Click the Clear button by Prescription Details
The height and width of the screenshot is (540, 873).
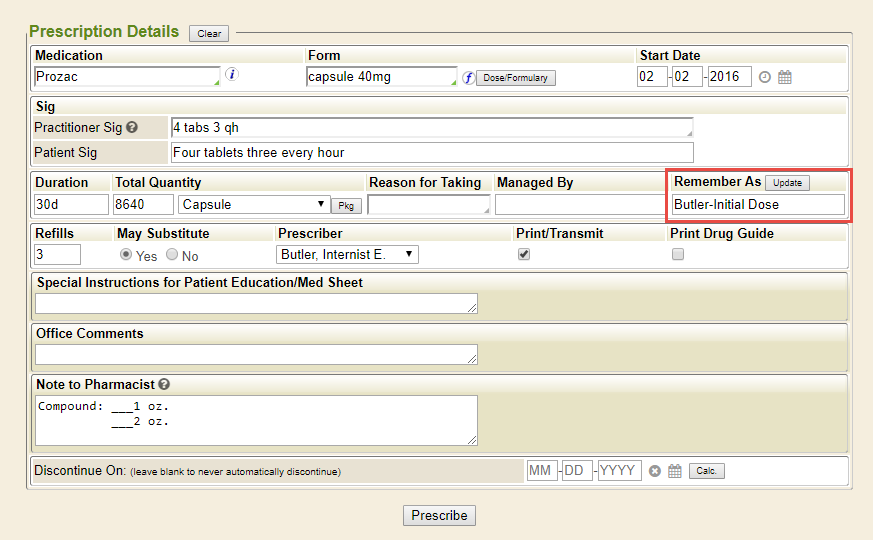tap(209, 34)
